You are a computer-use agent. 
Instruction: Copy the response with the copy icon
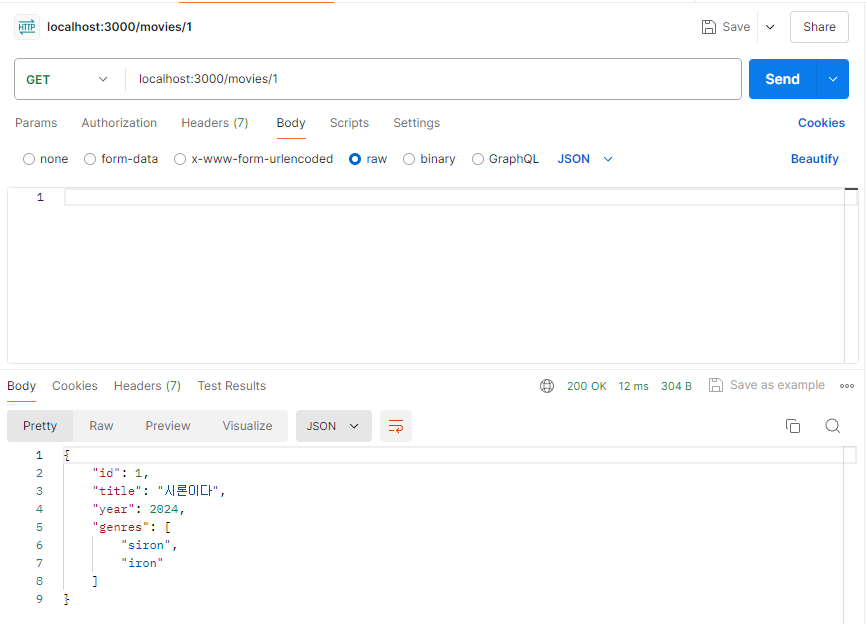793,426
